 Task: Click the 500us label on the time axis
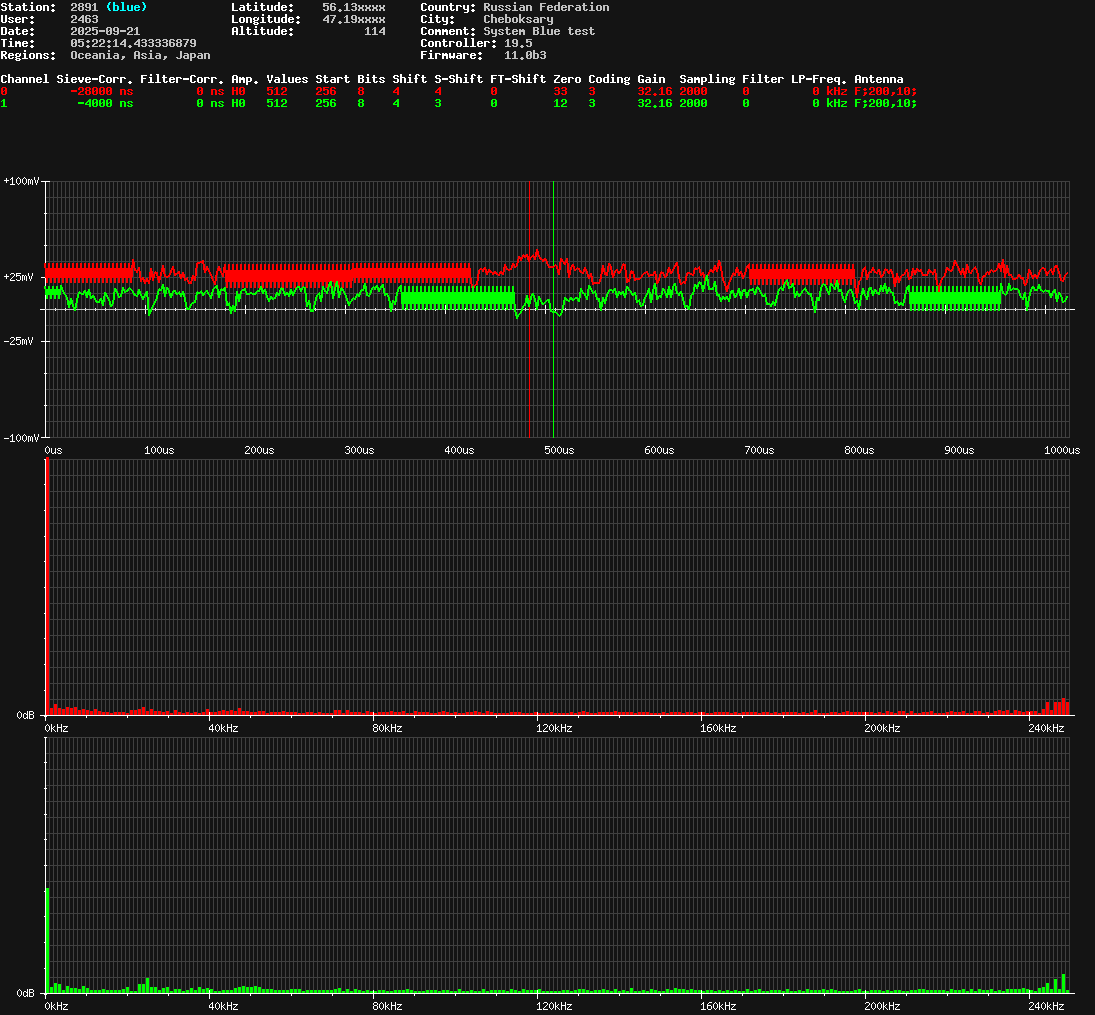559,450
